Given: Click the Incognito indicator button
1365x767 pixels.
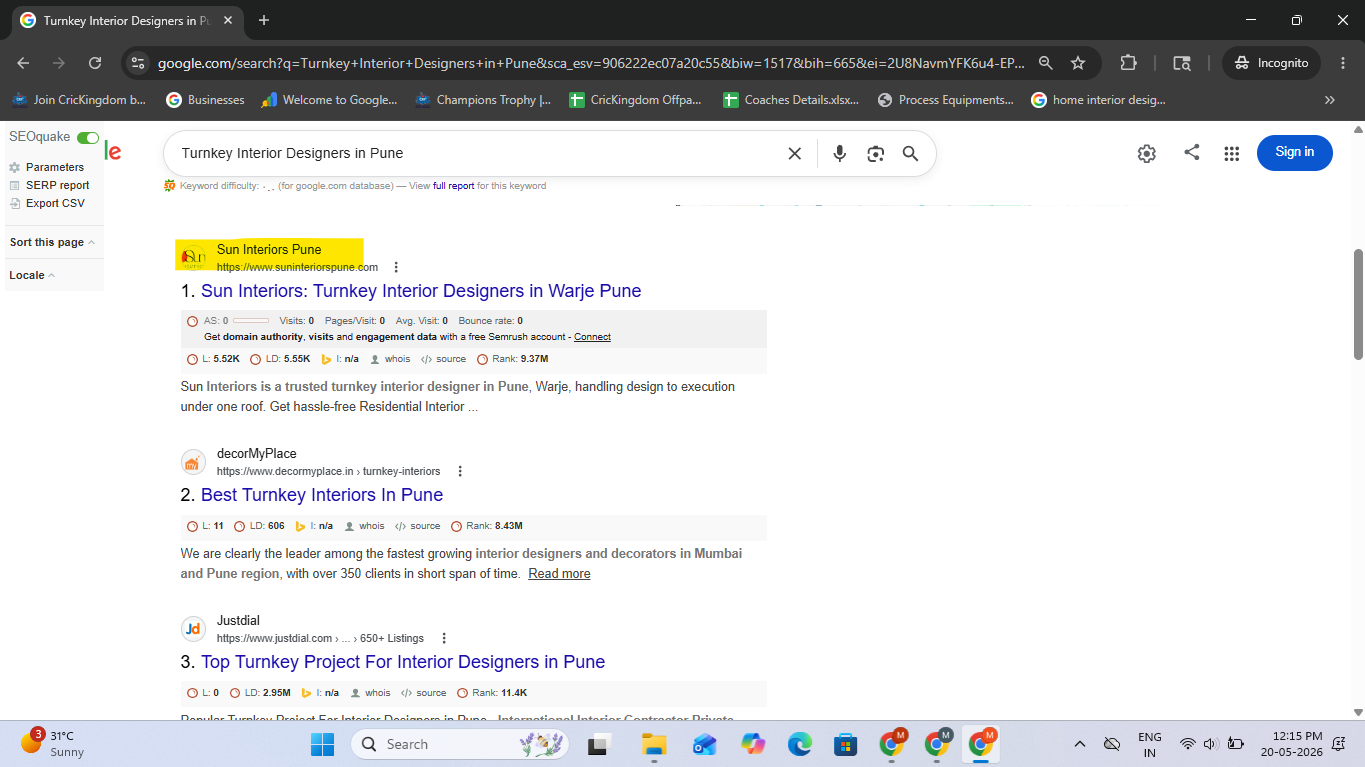Looking at the screenshot, I should (1271, 63).
